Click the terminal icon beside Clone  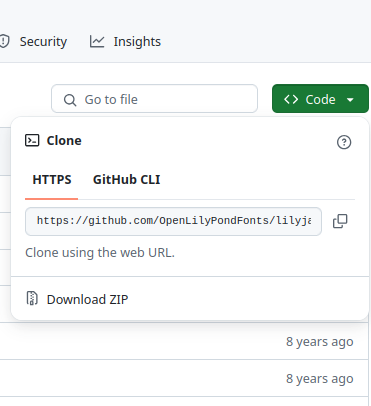coord(32,141)
